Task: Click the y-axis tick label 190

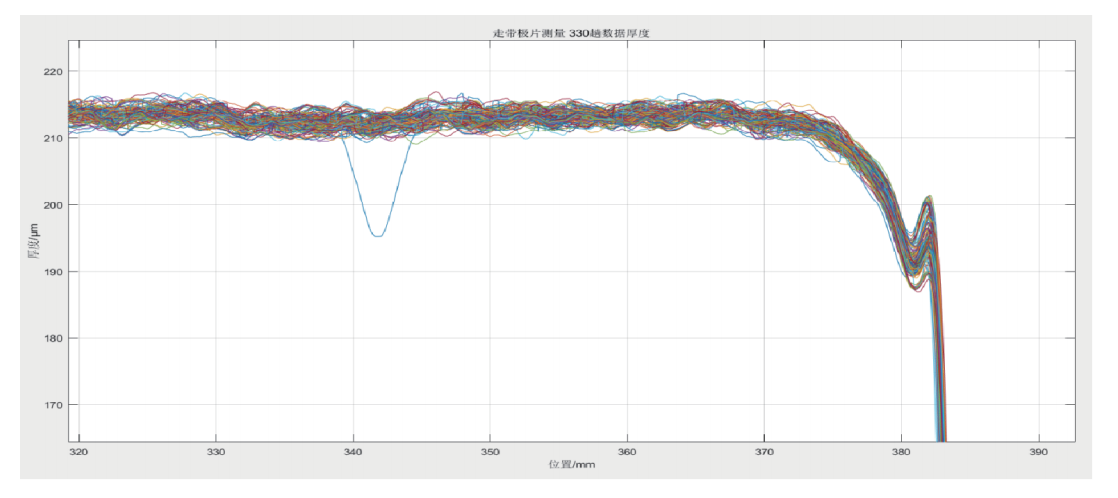Action: [52, 272]
